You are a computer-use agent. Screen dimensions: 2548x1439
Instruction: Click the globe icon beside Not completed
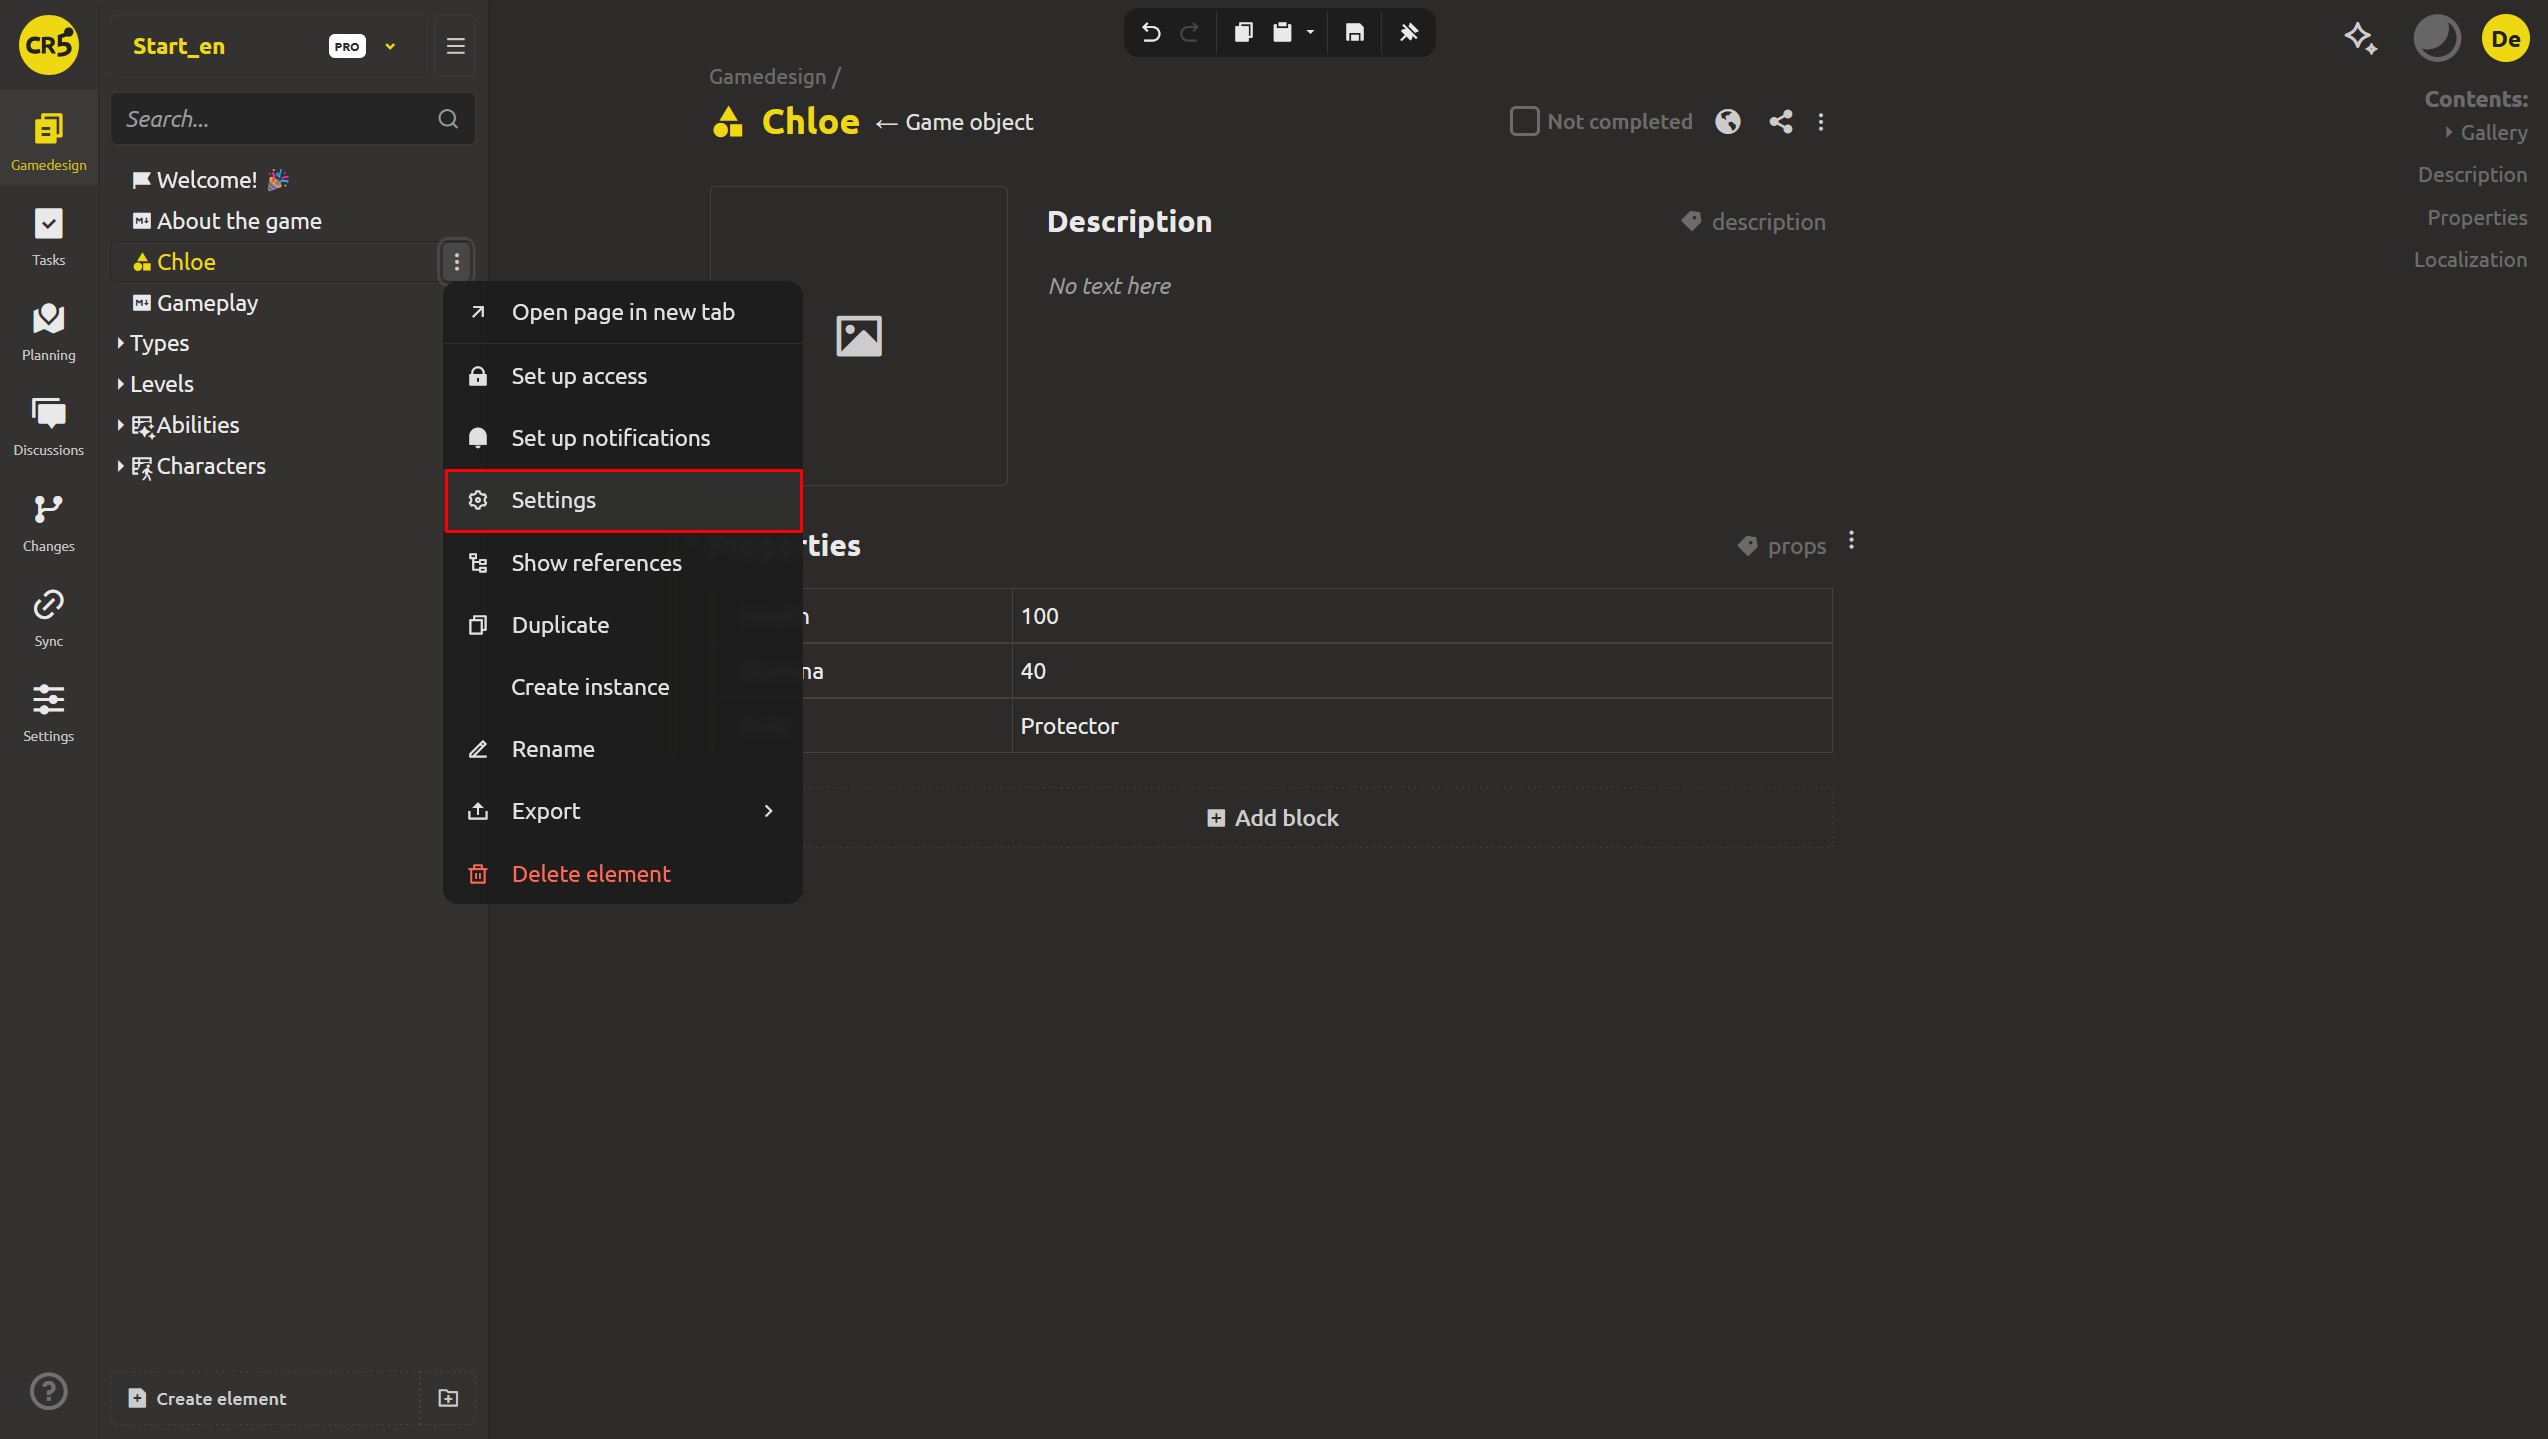(1728, 122)
